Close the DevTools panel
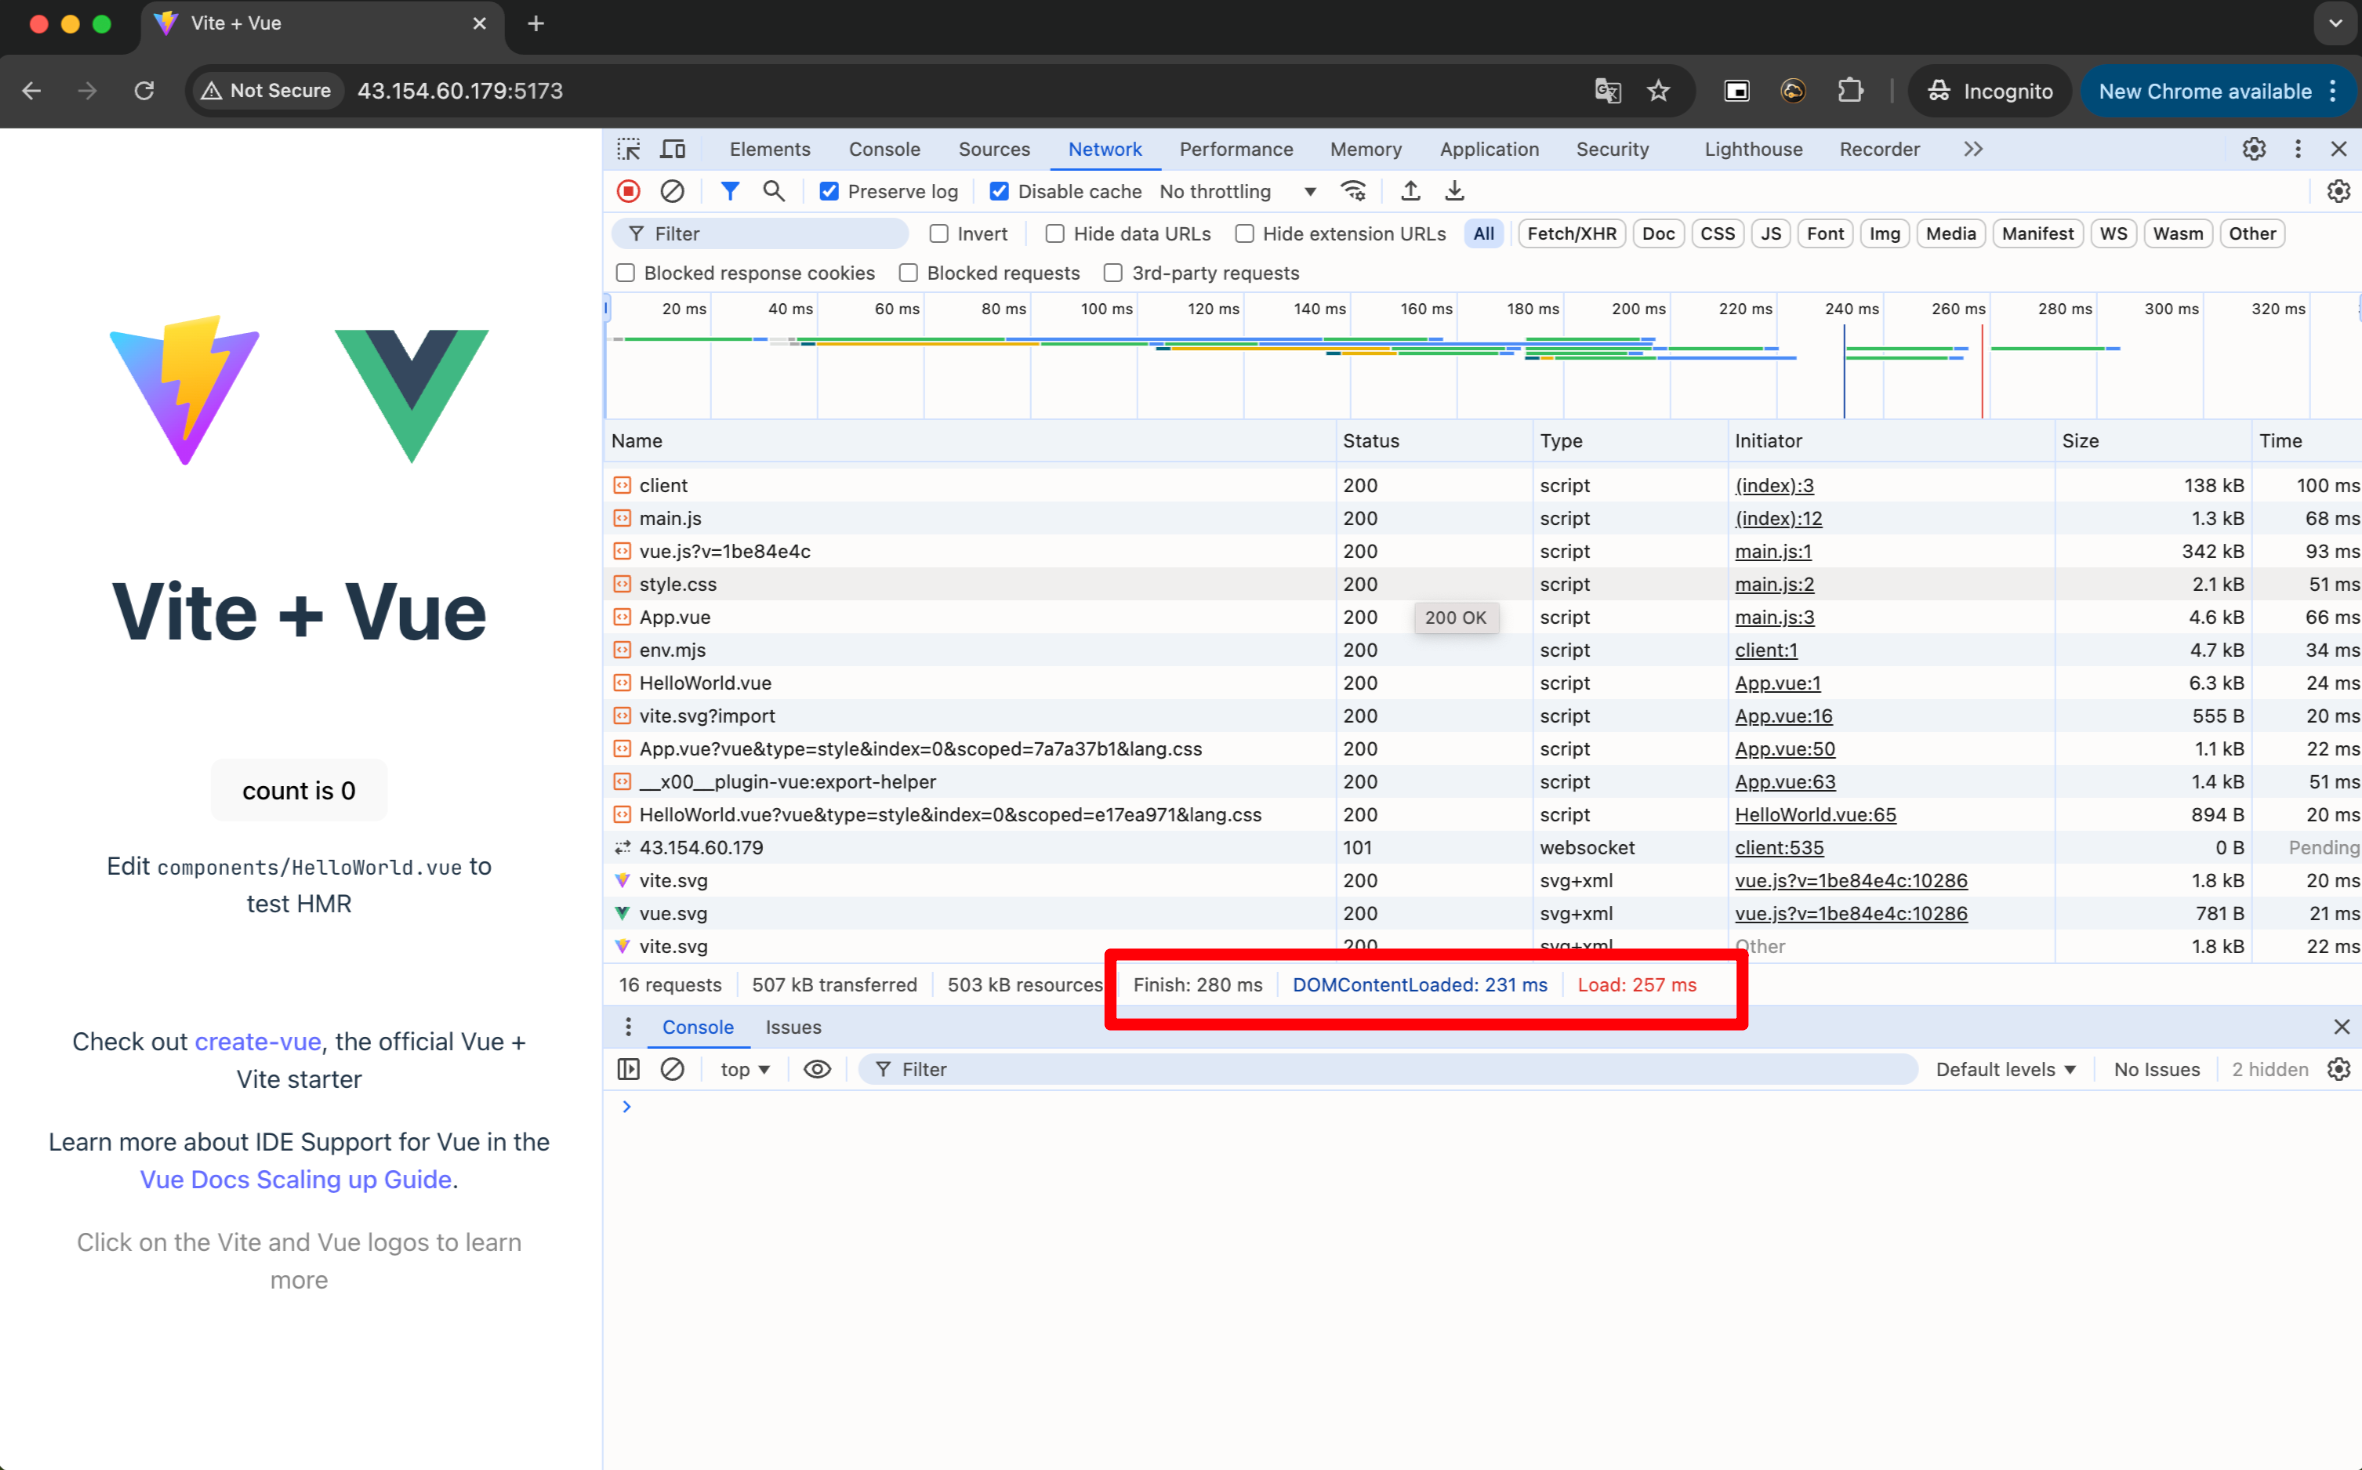This screenshot has width=2362, height=1470. click(x=2339, y=149)
